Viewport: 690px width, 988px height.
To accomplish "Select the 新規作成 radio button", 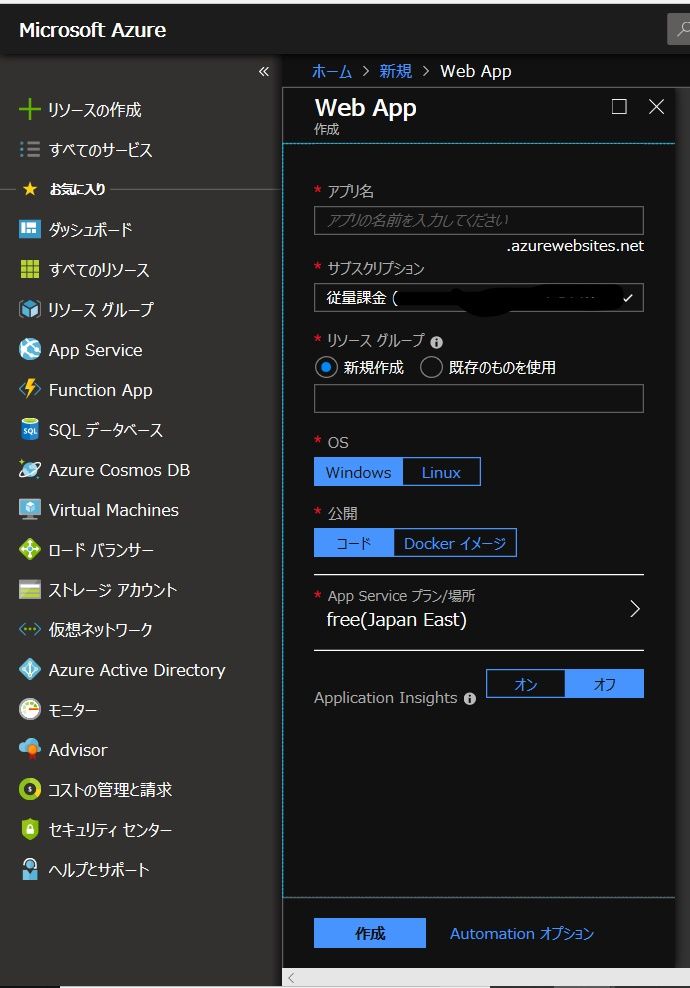I will [x=326, y=367].
